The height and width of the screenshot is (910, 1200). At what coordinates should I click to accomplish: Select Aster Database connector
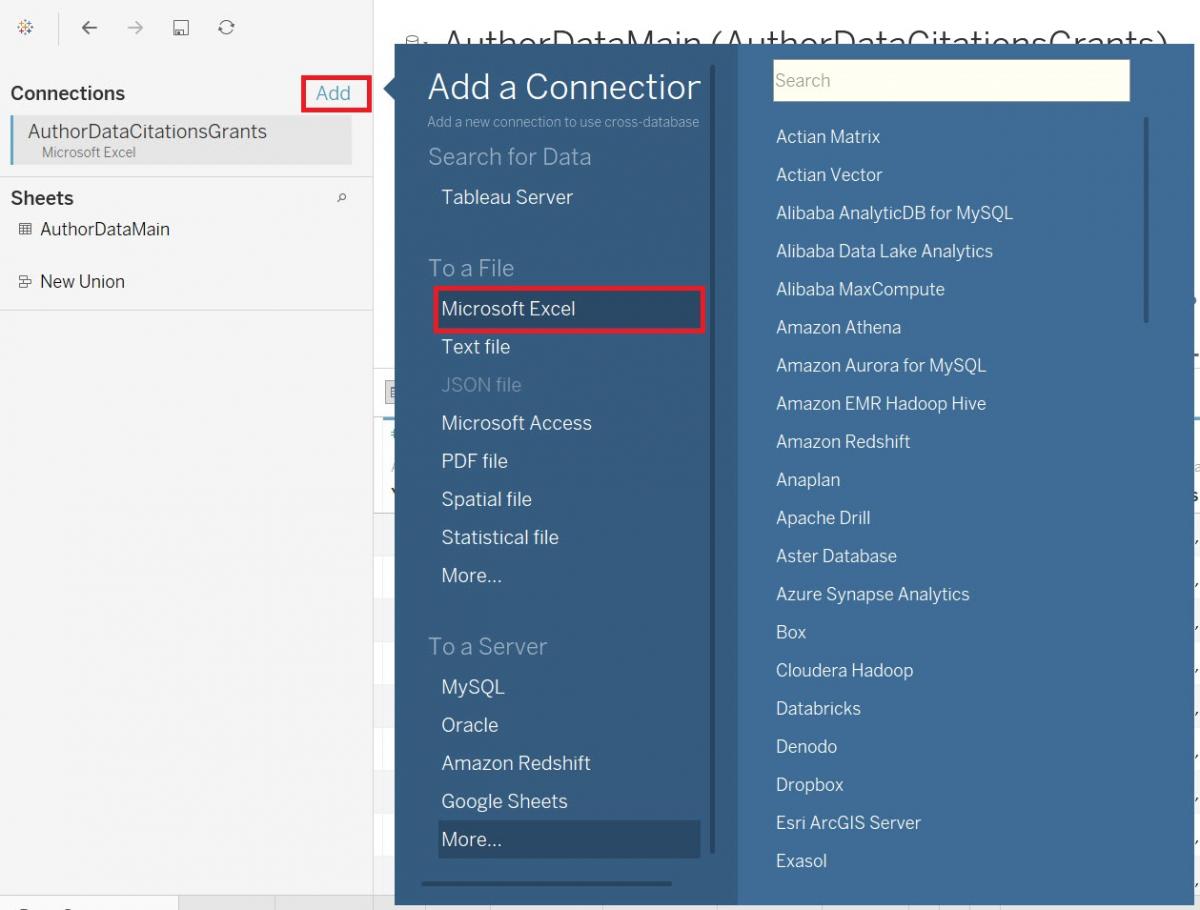point(836,555)
